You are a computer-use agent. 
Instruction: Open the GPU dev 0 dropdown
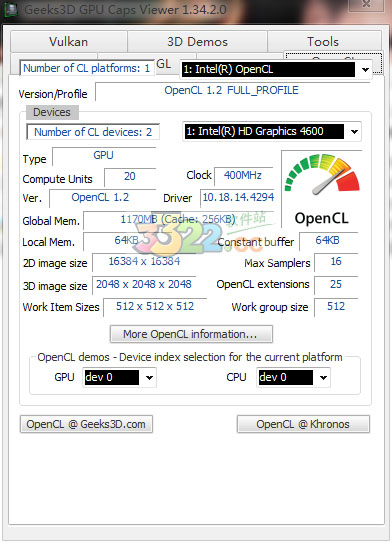point(149,377)
